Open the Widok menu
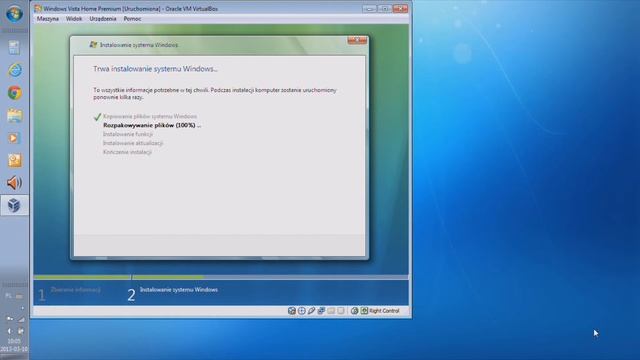 coord(74,19)
